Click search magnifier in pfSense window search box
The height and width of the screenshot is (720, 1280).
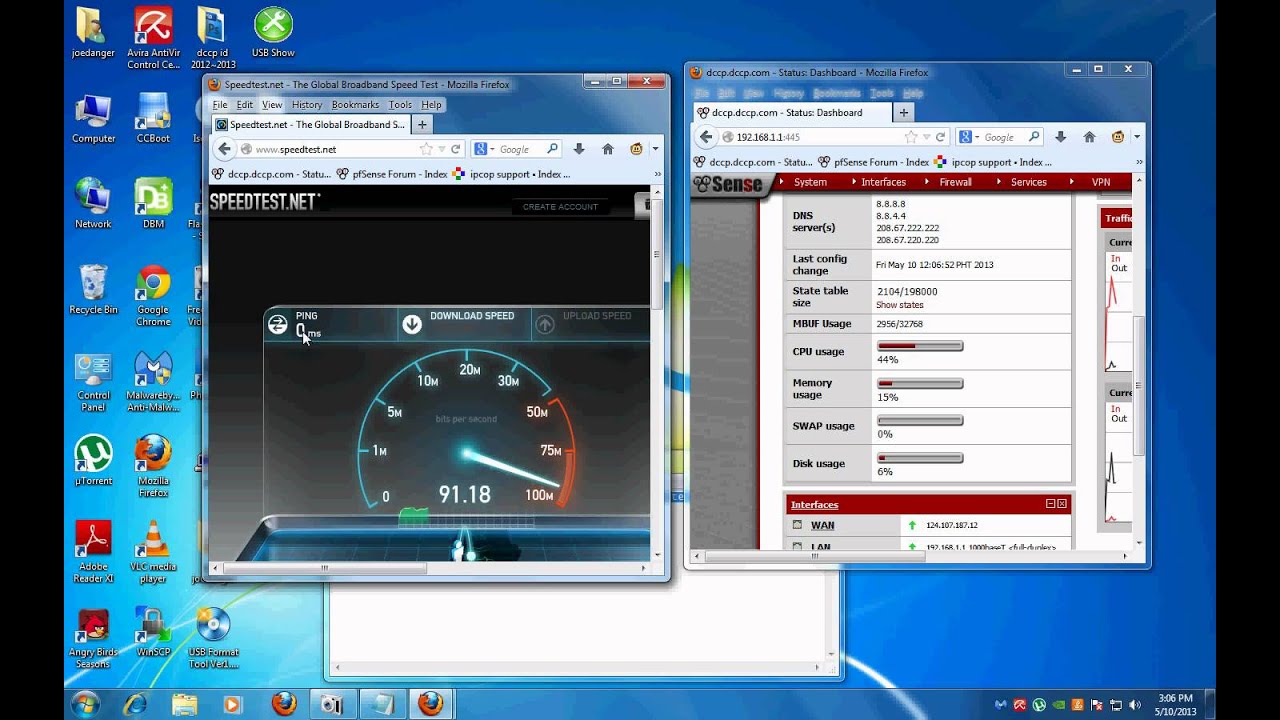click(x=1035, y=137)
